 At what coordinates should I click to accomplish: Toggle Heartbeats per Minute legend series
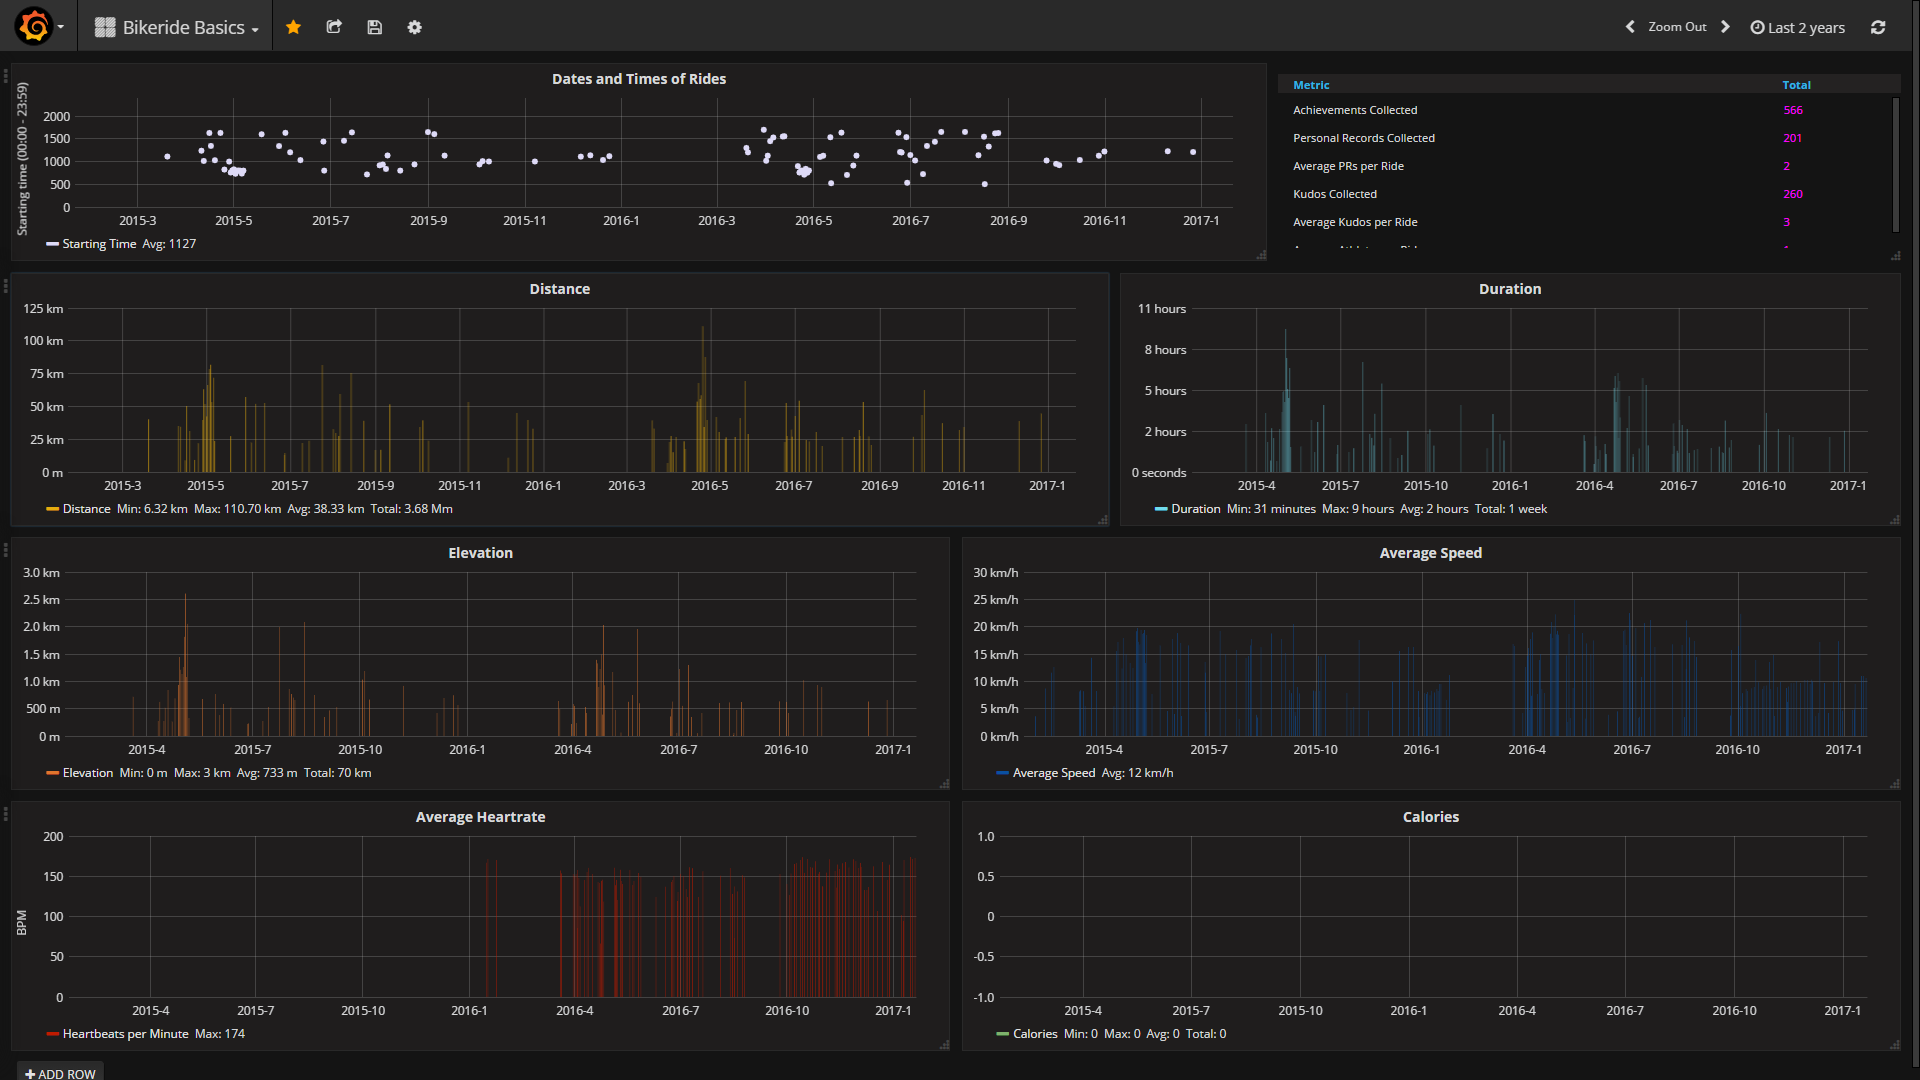click(x=125, y=1034)
